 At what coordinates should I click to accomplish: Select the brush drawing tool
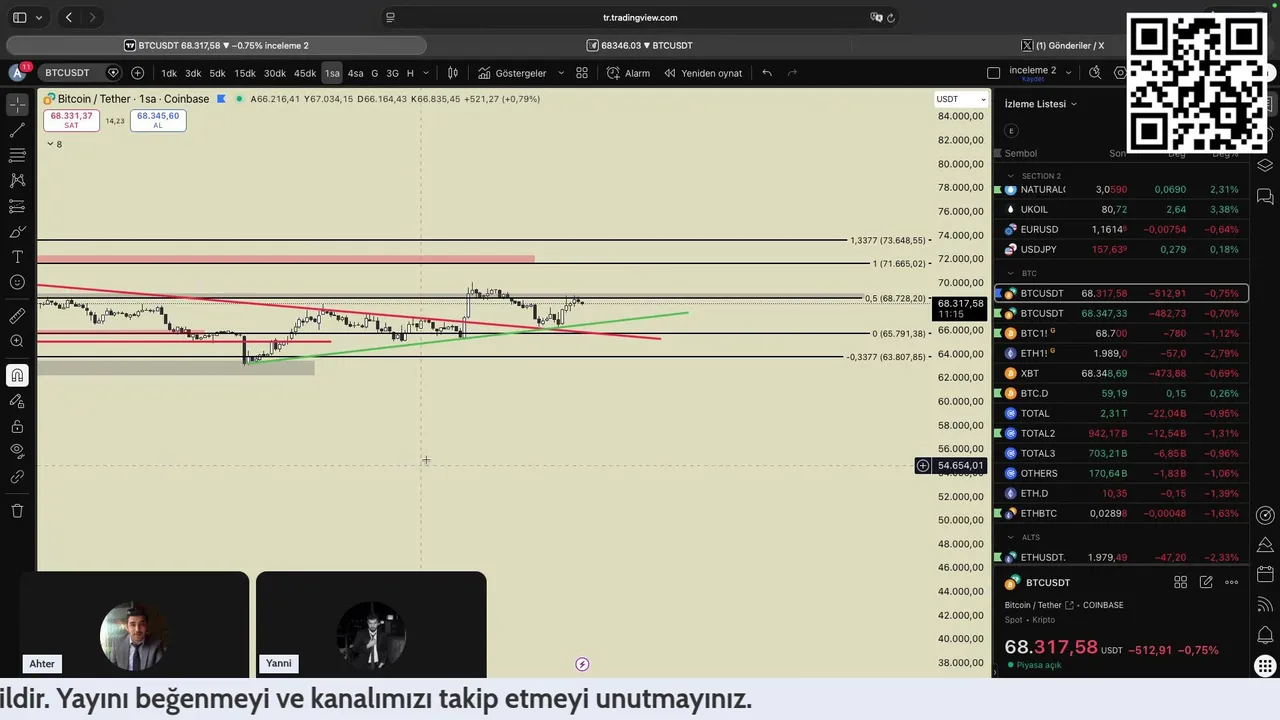[17, 232]
